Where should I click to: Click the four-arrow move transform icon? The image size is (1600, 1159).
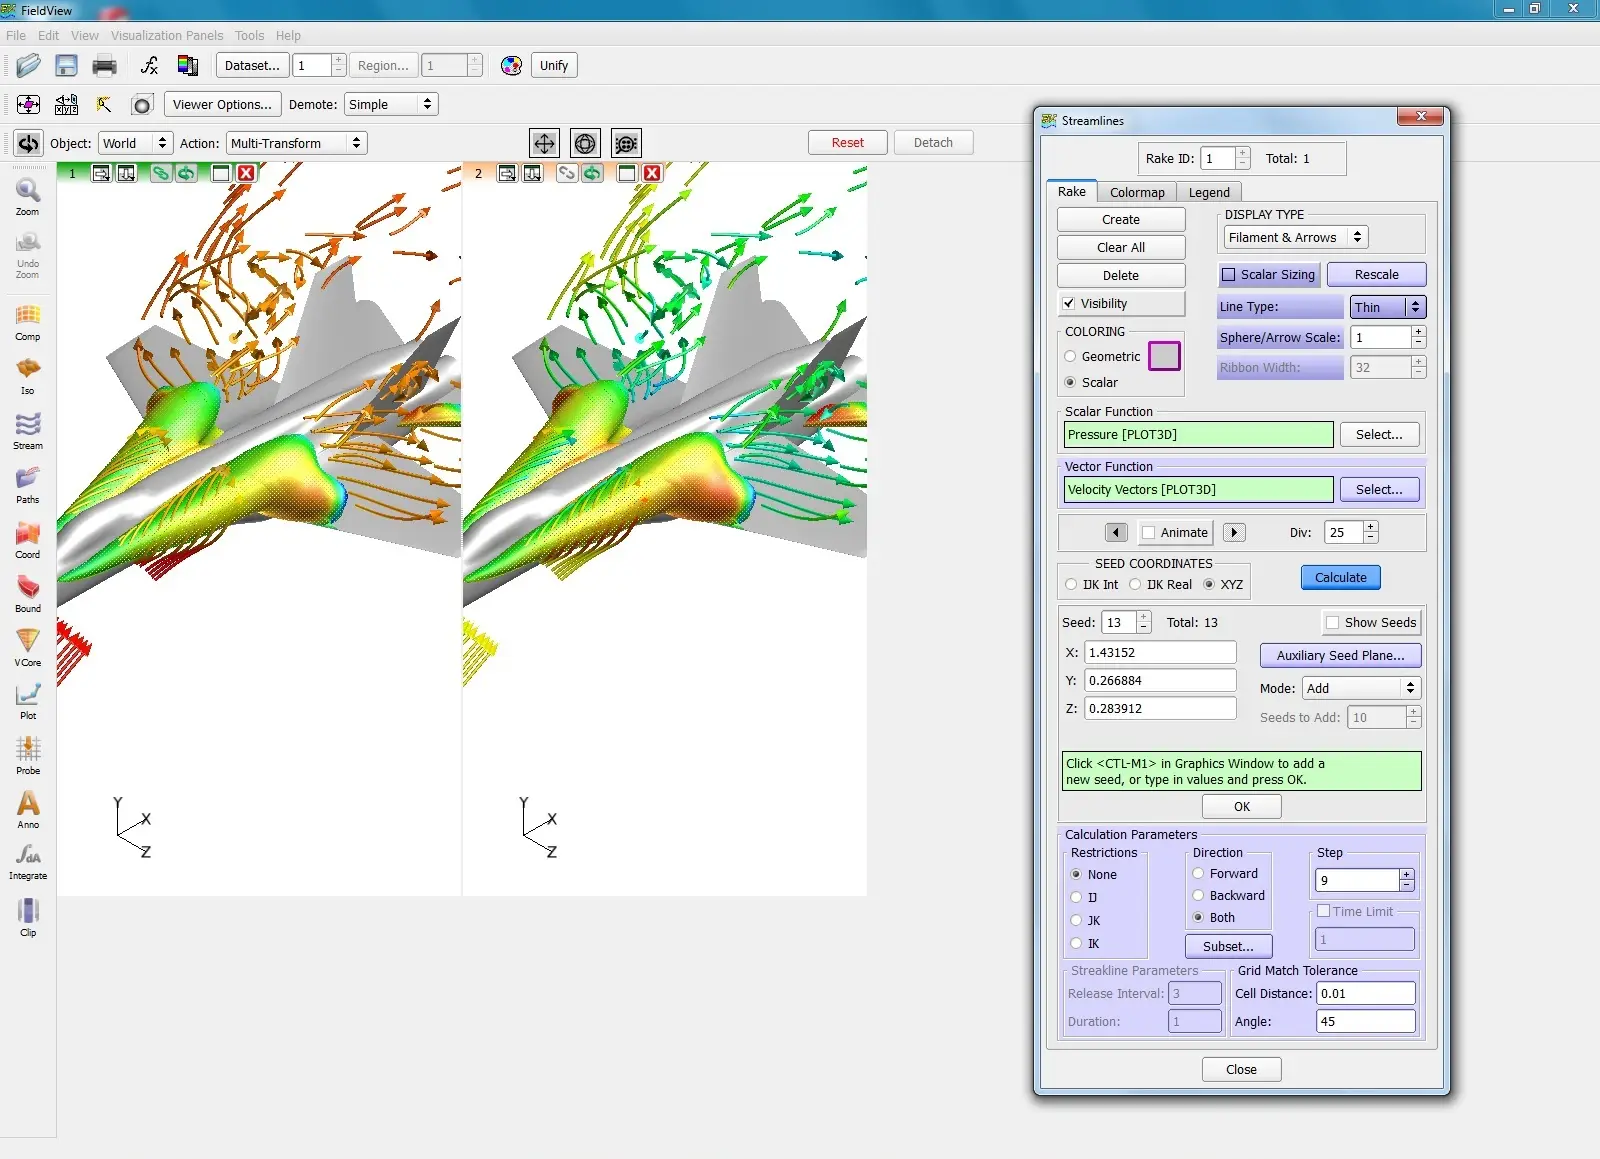tap(544, 143)
